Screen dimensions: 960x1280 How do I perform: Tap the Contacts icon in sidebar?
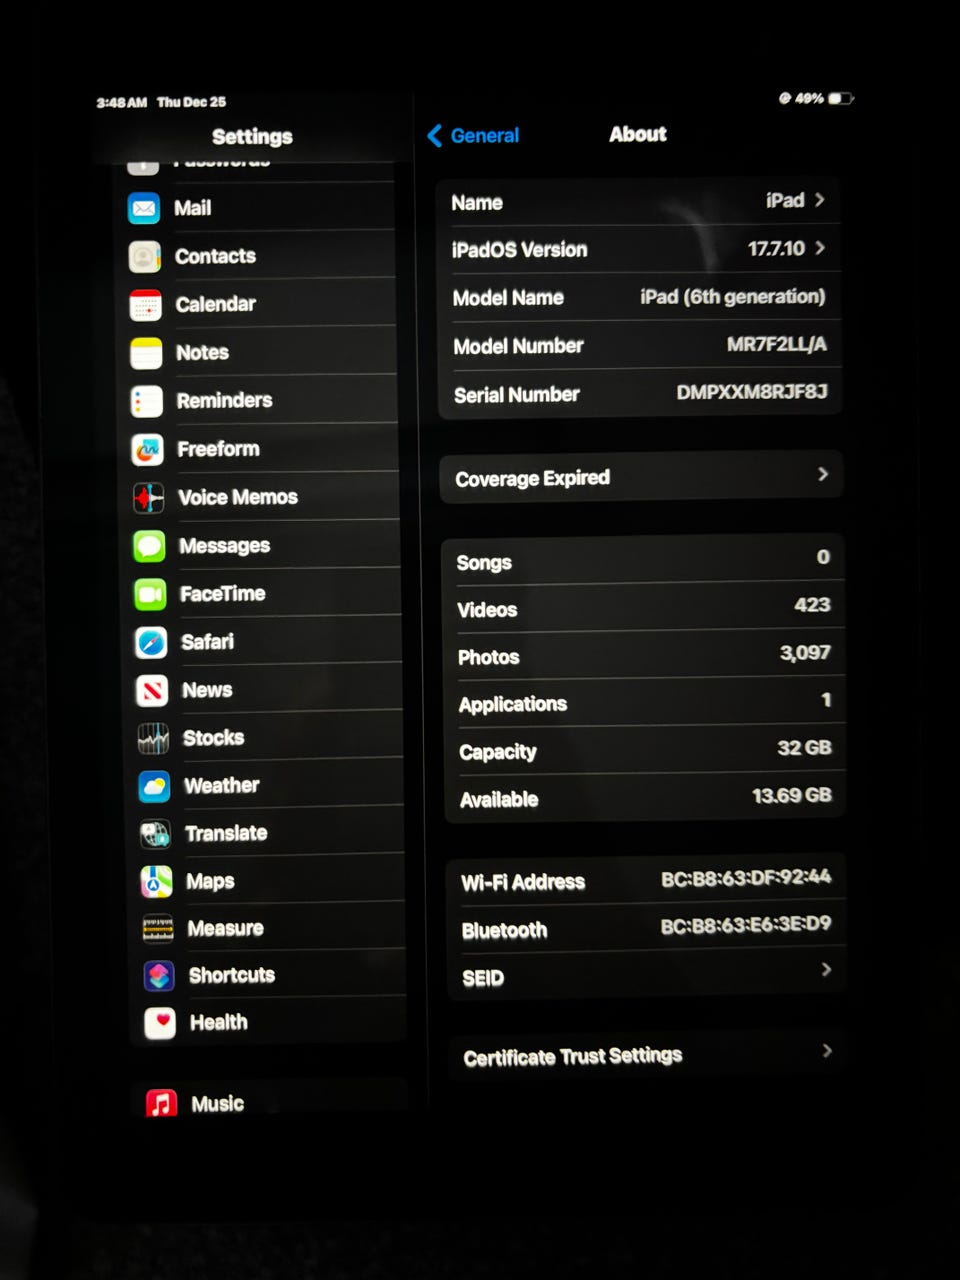[x=145, y=256]
